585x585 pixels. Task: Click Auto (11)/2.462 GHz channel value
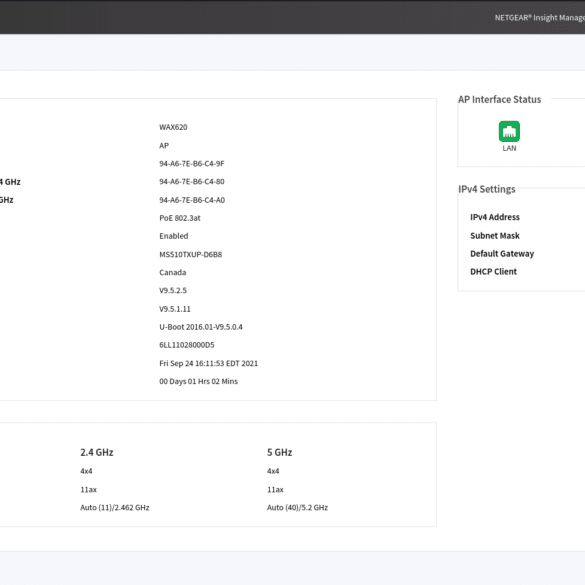115,508
